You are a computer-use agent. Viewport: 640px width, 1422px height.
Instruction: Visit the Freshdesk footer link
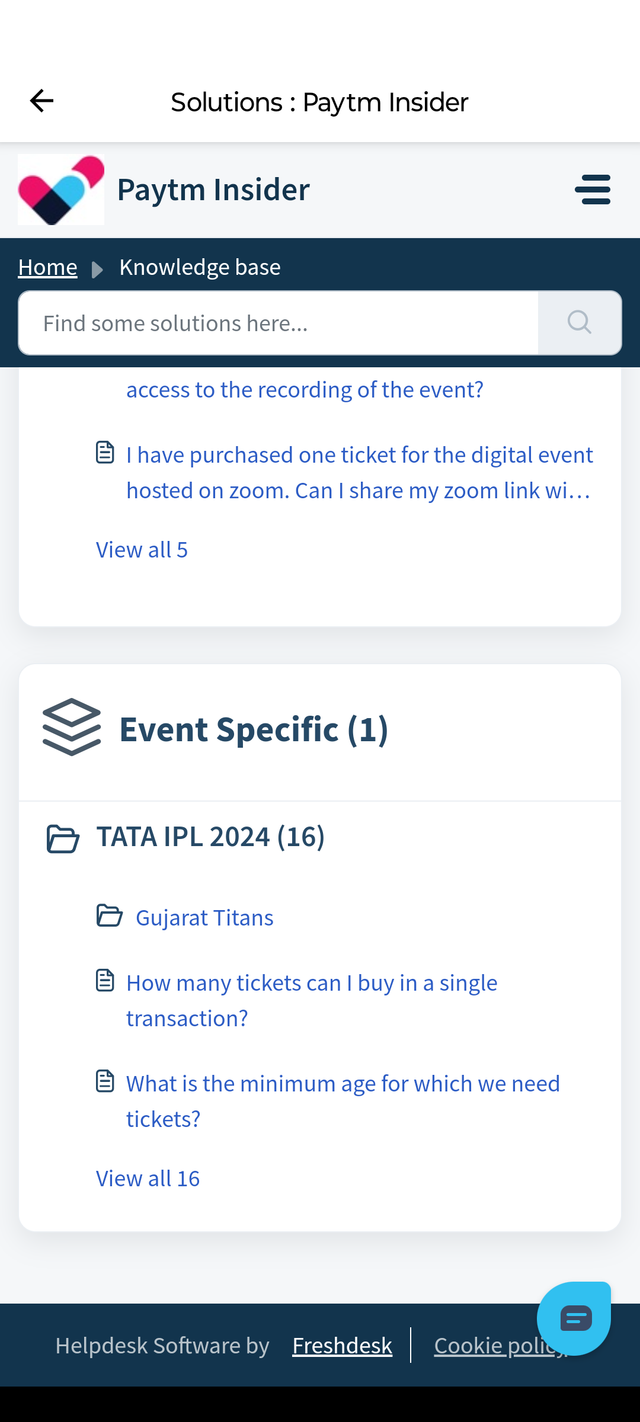pos(342,1346)
